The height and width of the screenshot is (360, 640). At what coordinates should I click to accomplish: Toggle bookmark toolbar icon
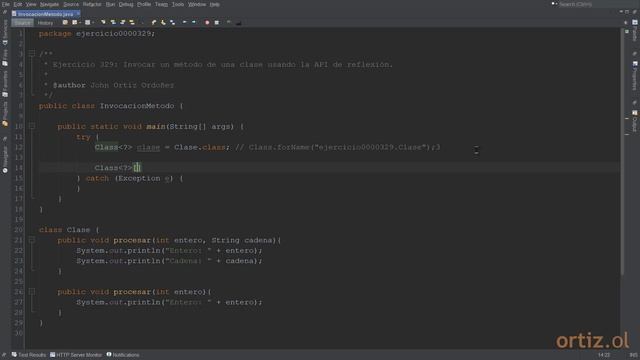(x=173, y=22)
